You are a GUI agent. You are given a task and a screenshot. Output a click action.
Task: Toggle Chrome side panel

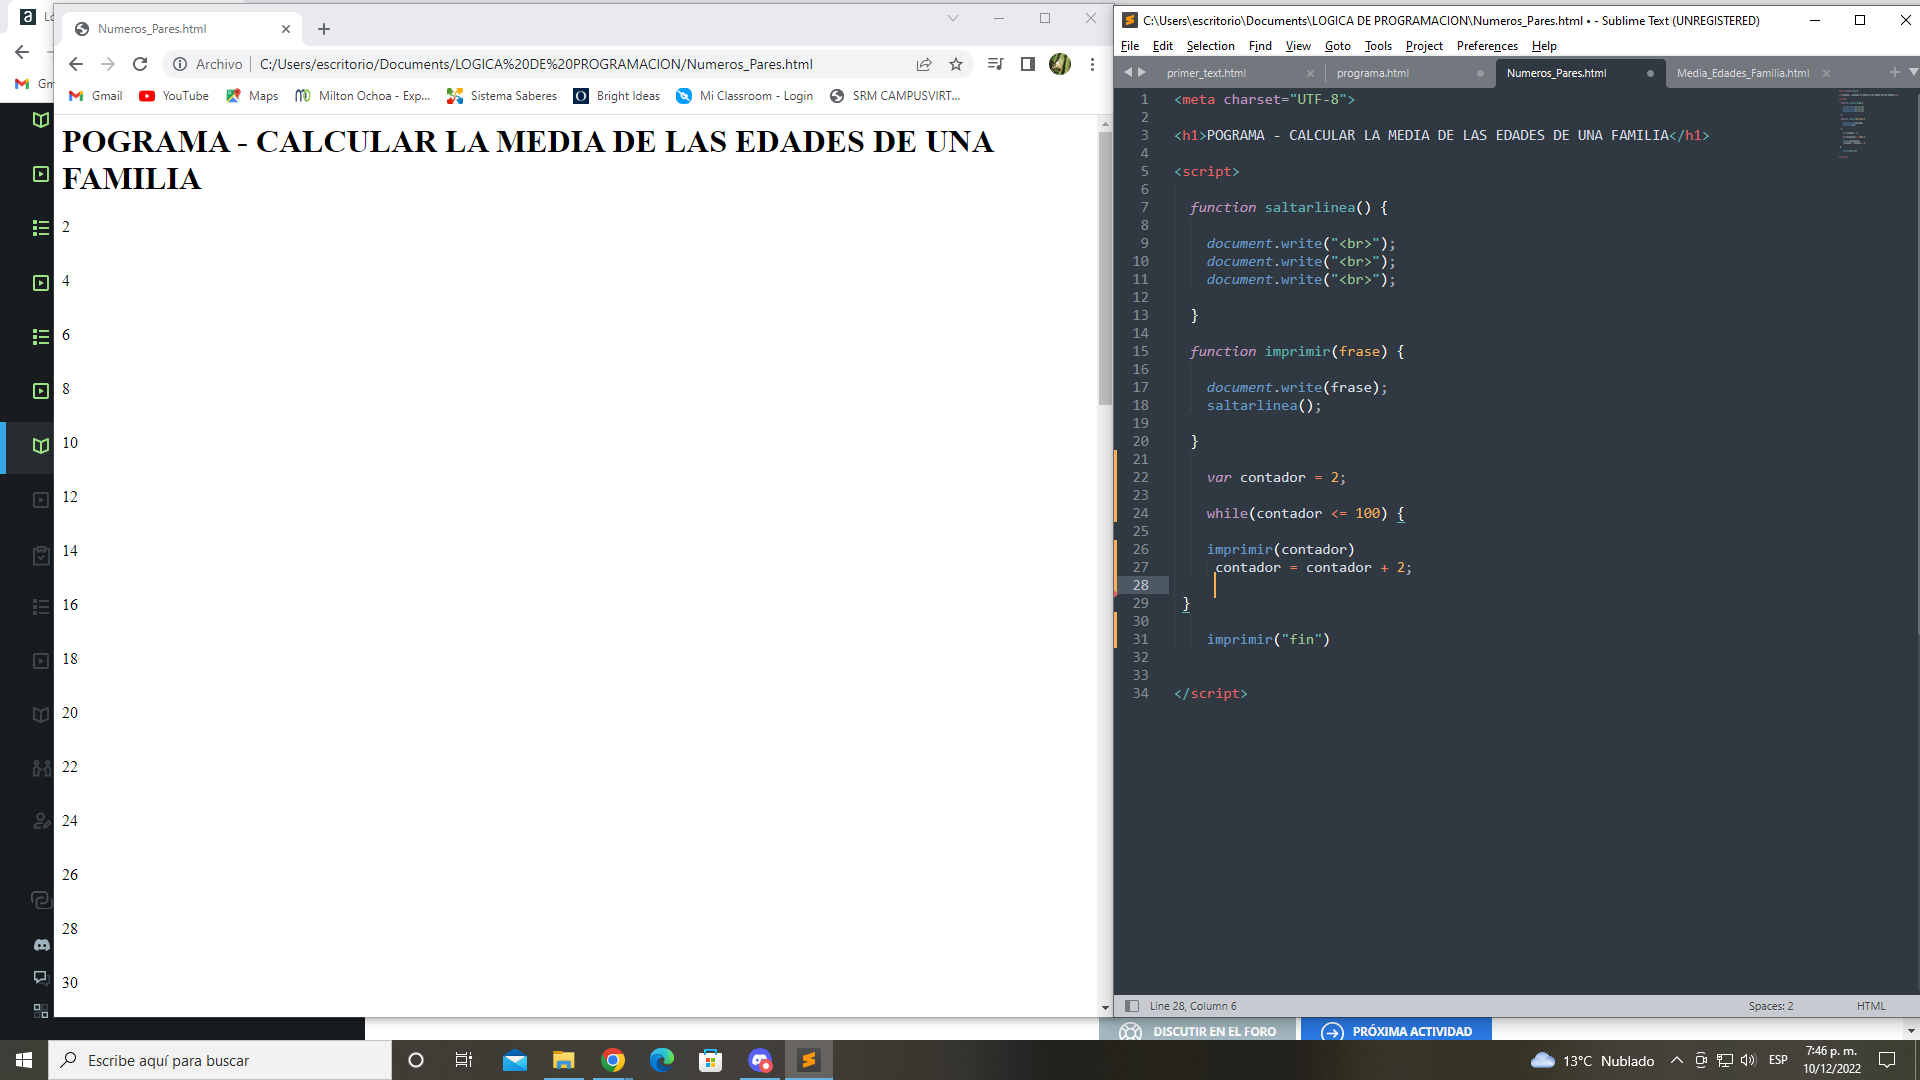click(x=1027, y=64)
